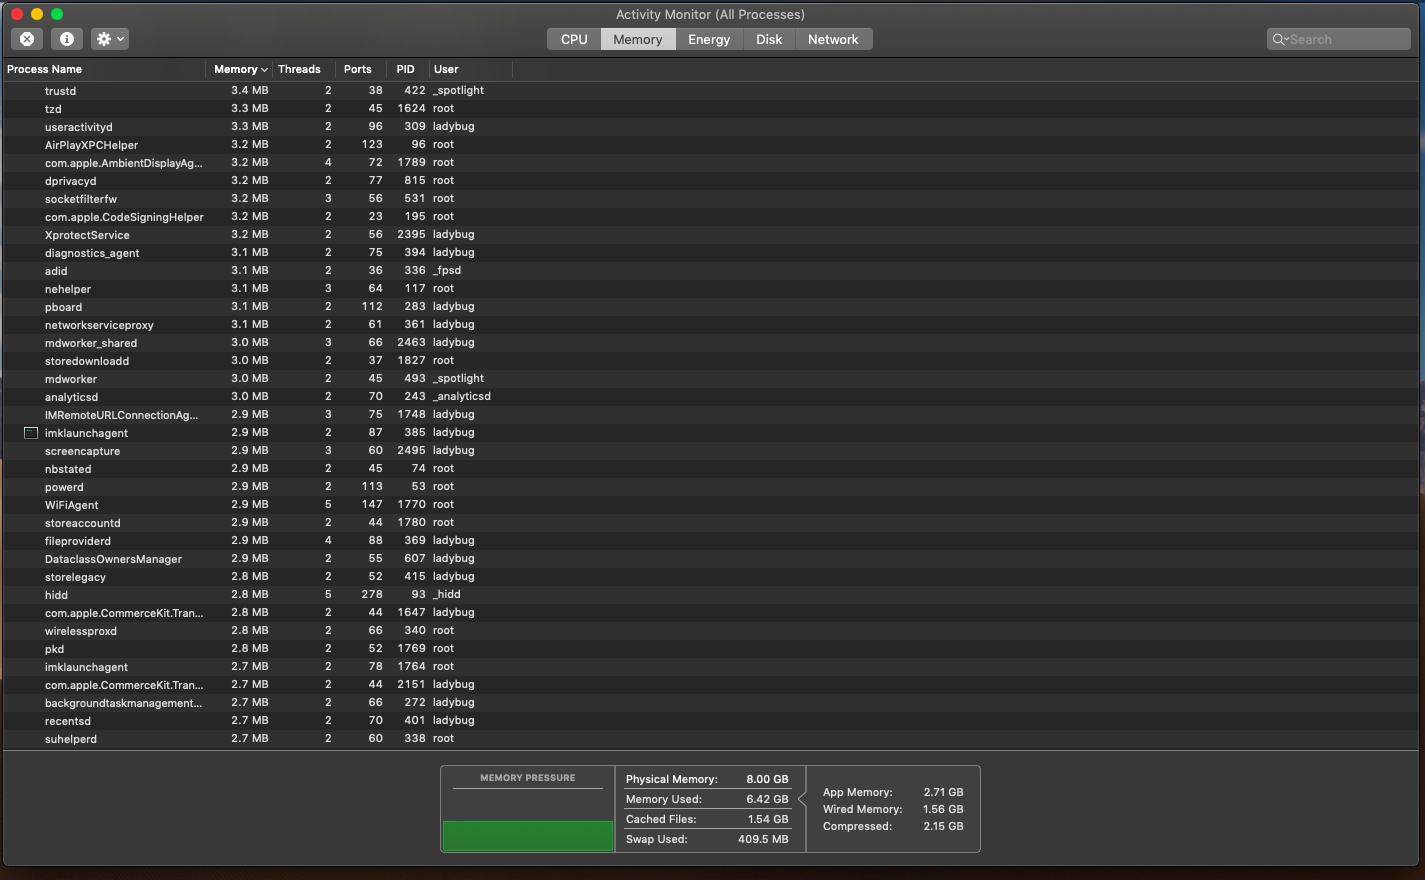
Task: Open the gear action menu
Action: (110, 39)
